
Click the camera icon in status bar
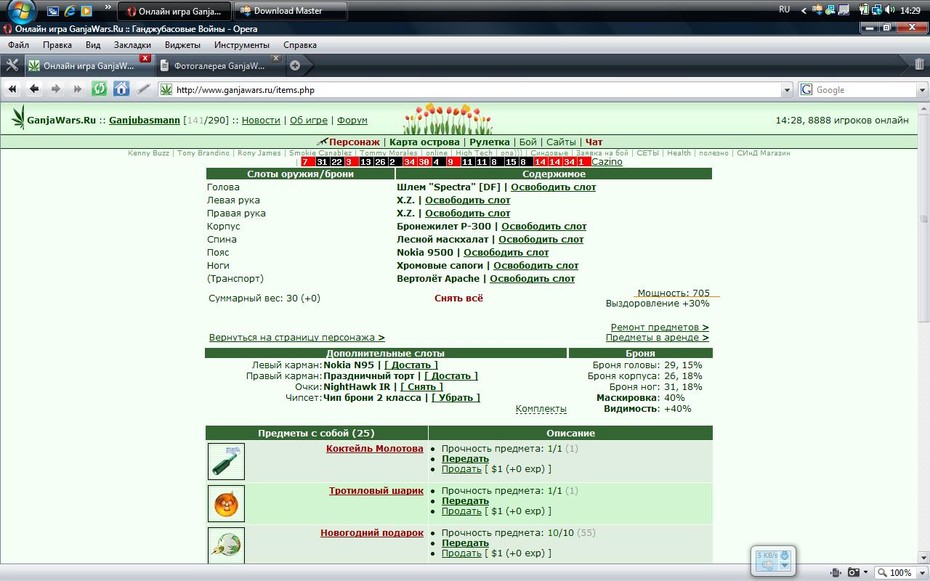tap(853, 572)
